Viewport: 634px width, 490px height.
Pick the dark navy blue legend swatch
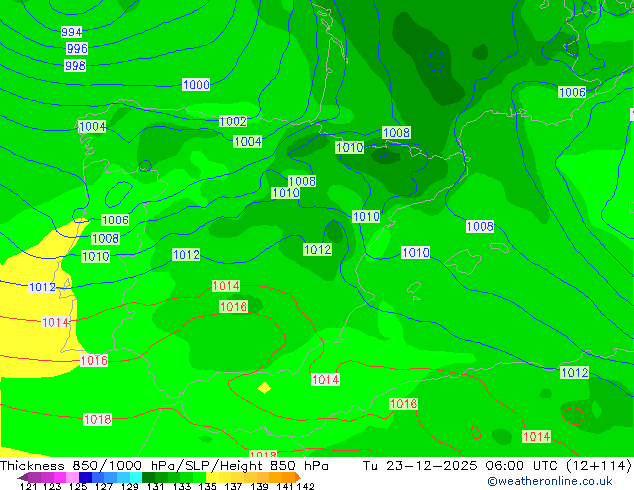point(85,477)
